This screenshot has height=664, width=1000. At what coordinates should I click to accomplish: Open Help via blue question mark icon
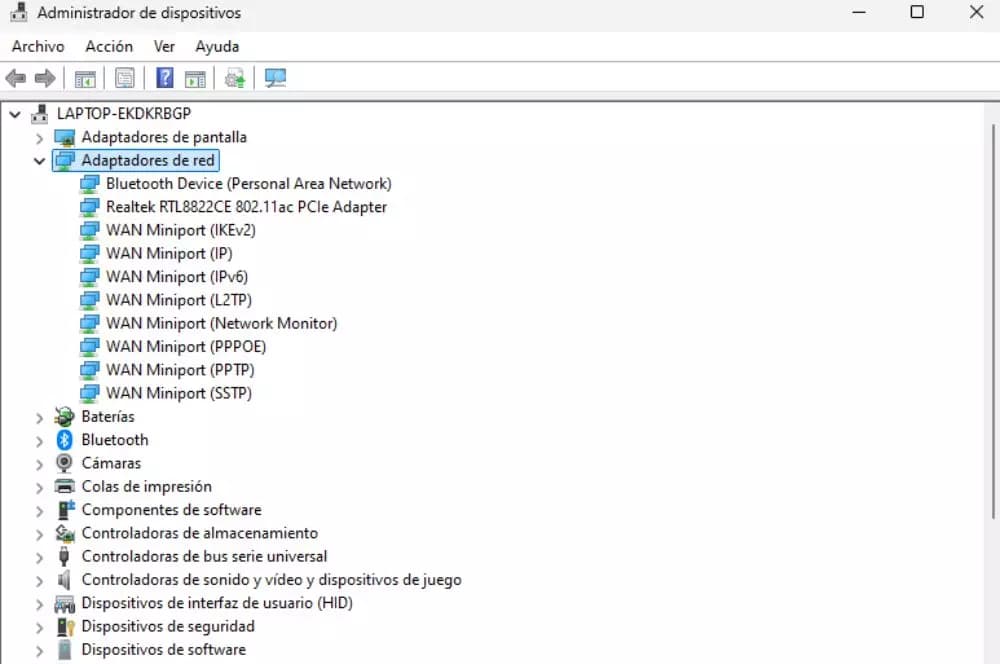click(x=165, y=78)
